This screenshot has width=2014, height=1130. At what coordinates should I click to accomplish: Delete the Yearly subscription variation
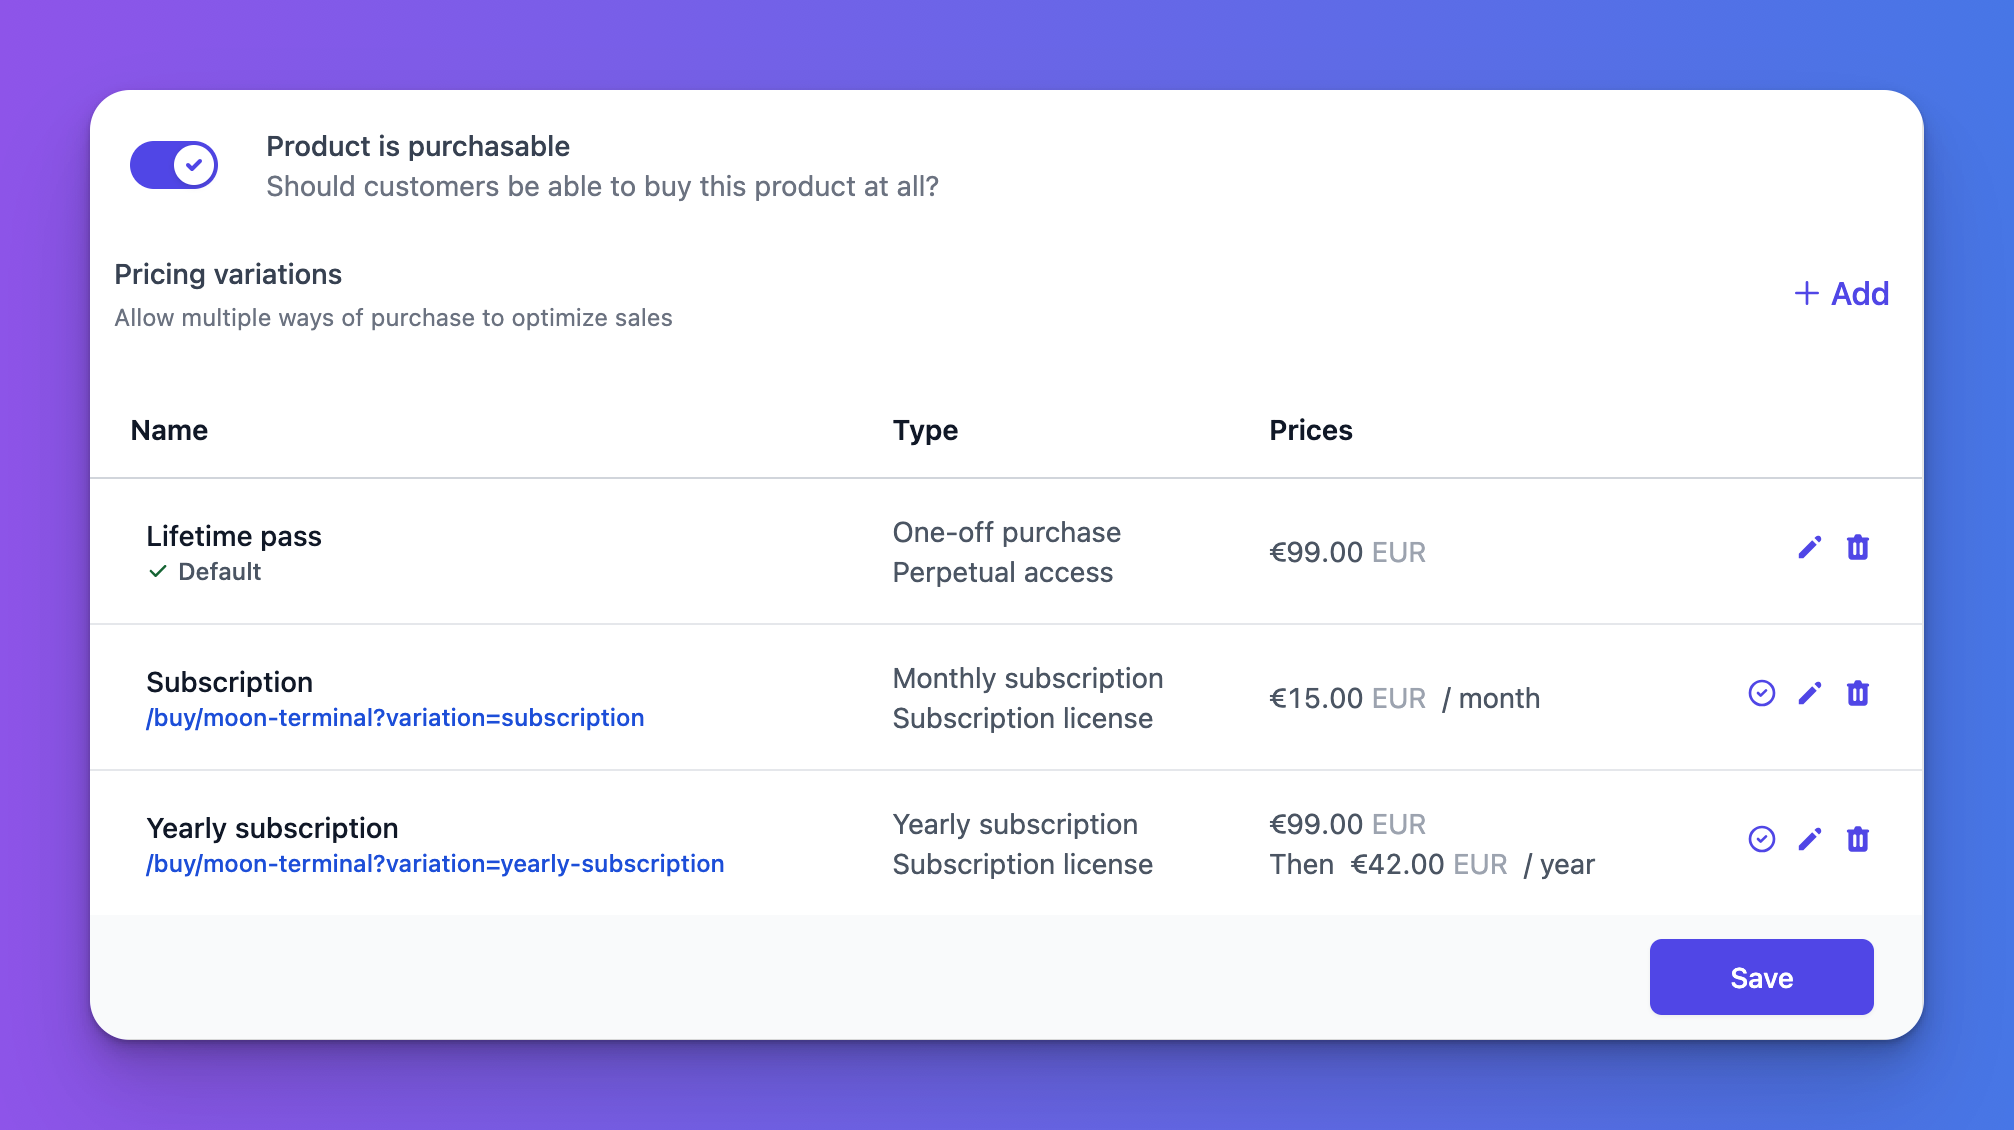(1857, 839)
